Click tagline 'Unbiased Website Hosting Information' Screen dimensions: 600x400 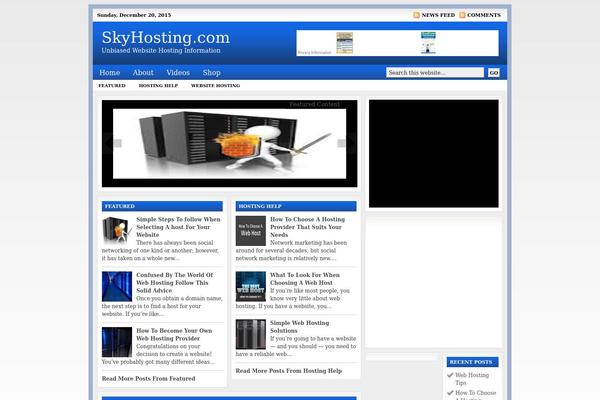tap(161, 51)
